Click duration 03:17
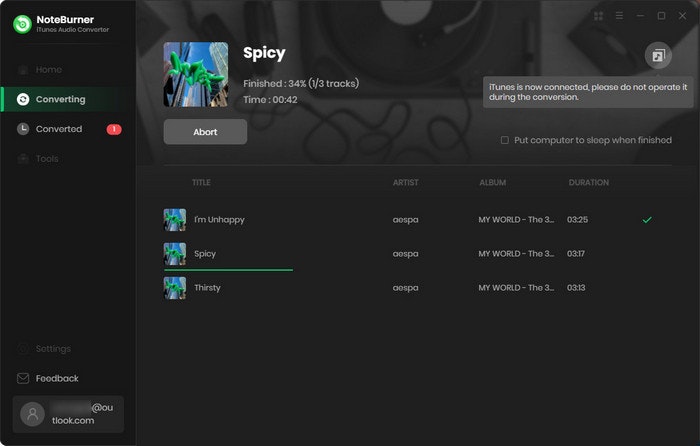Viewport: 700px width, 446px height. point(576,254)
